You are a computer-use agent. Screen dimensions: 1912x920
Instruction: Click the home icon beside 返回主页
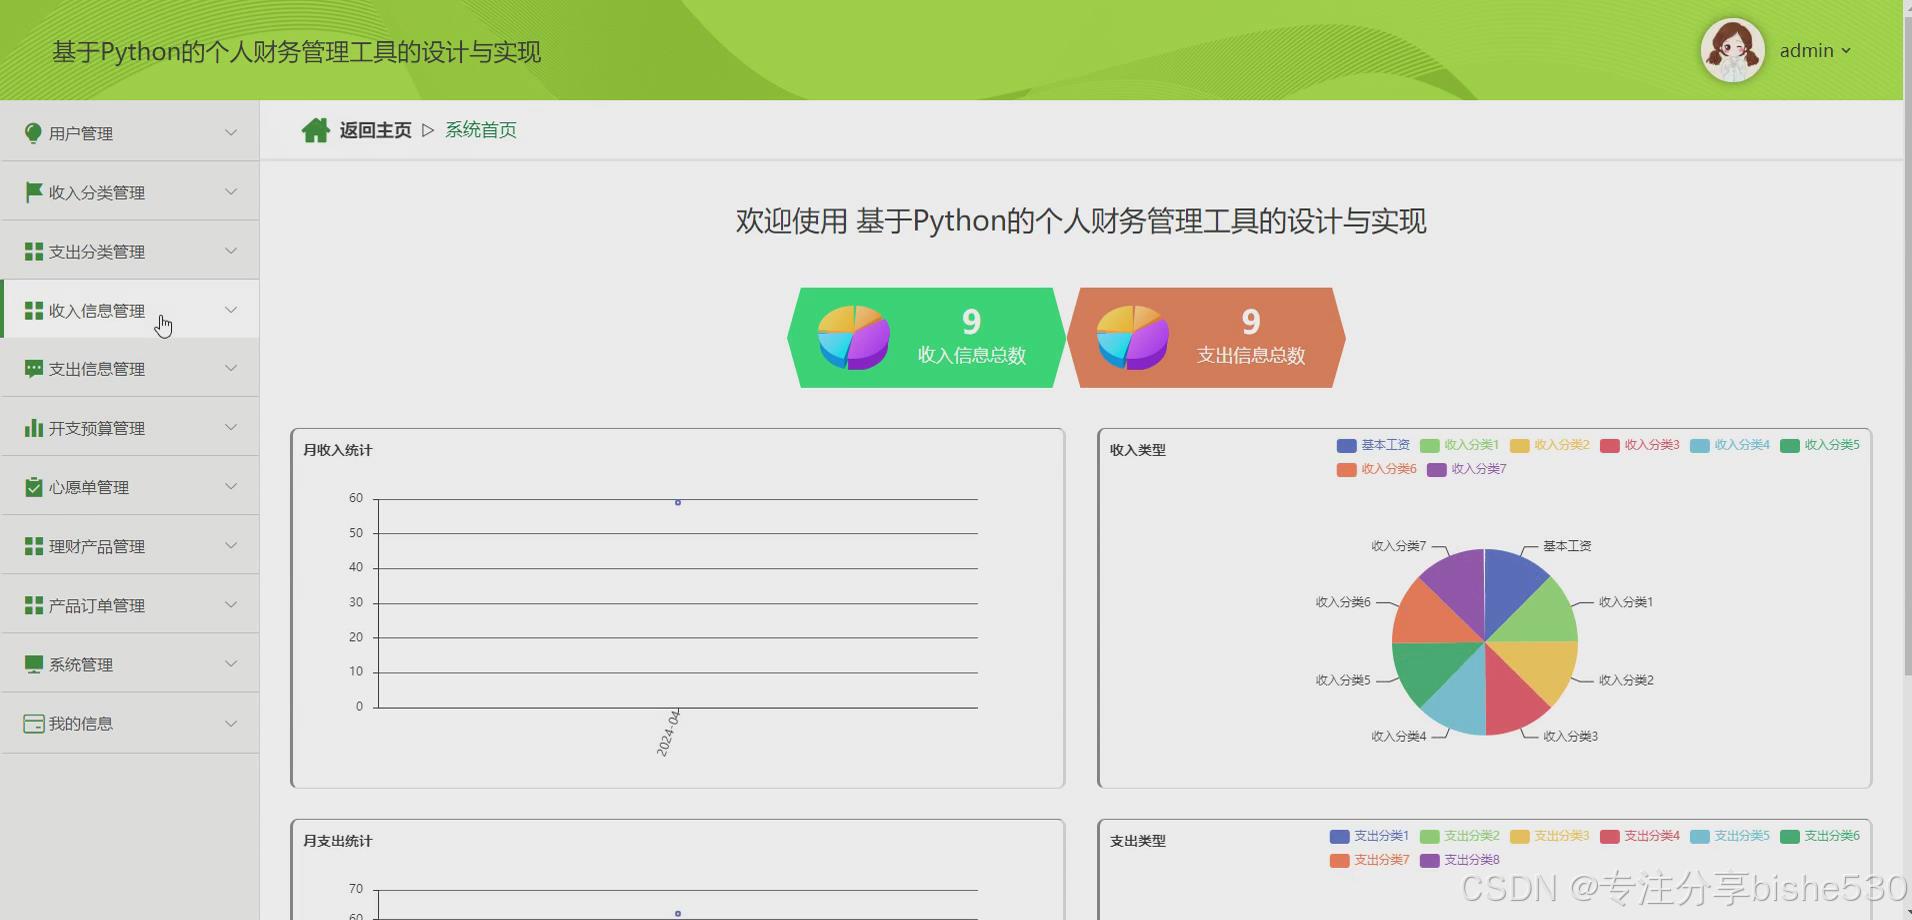coord(316,129)
